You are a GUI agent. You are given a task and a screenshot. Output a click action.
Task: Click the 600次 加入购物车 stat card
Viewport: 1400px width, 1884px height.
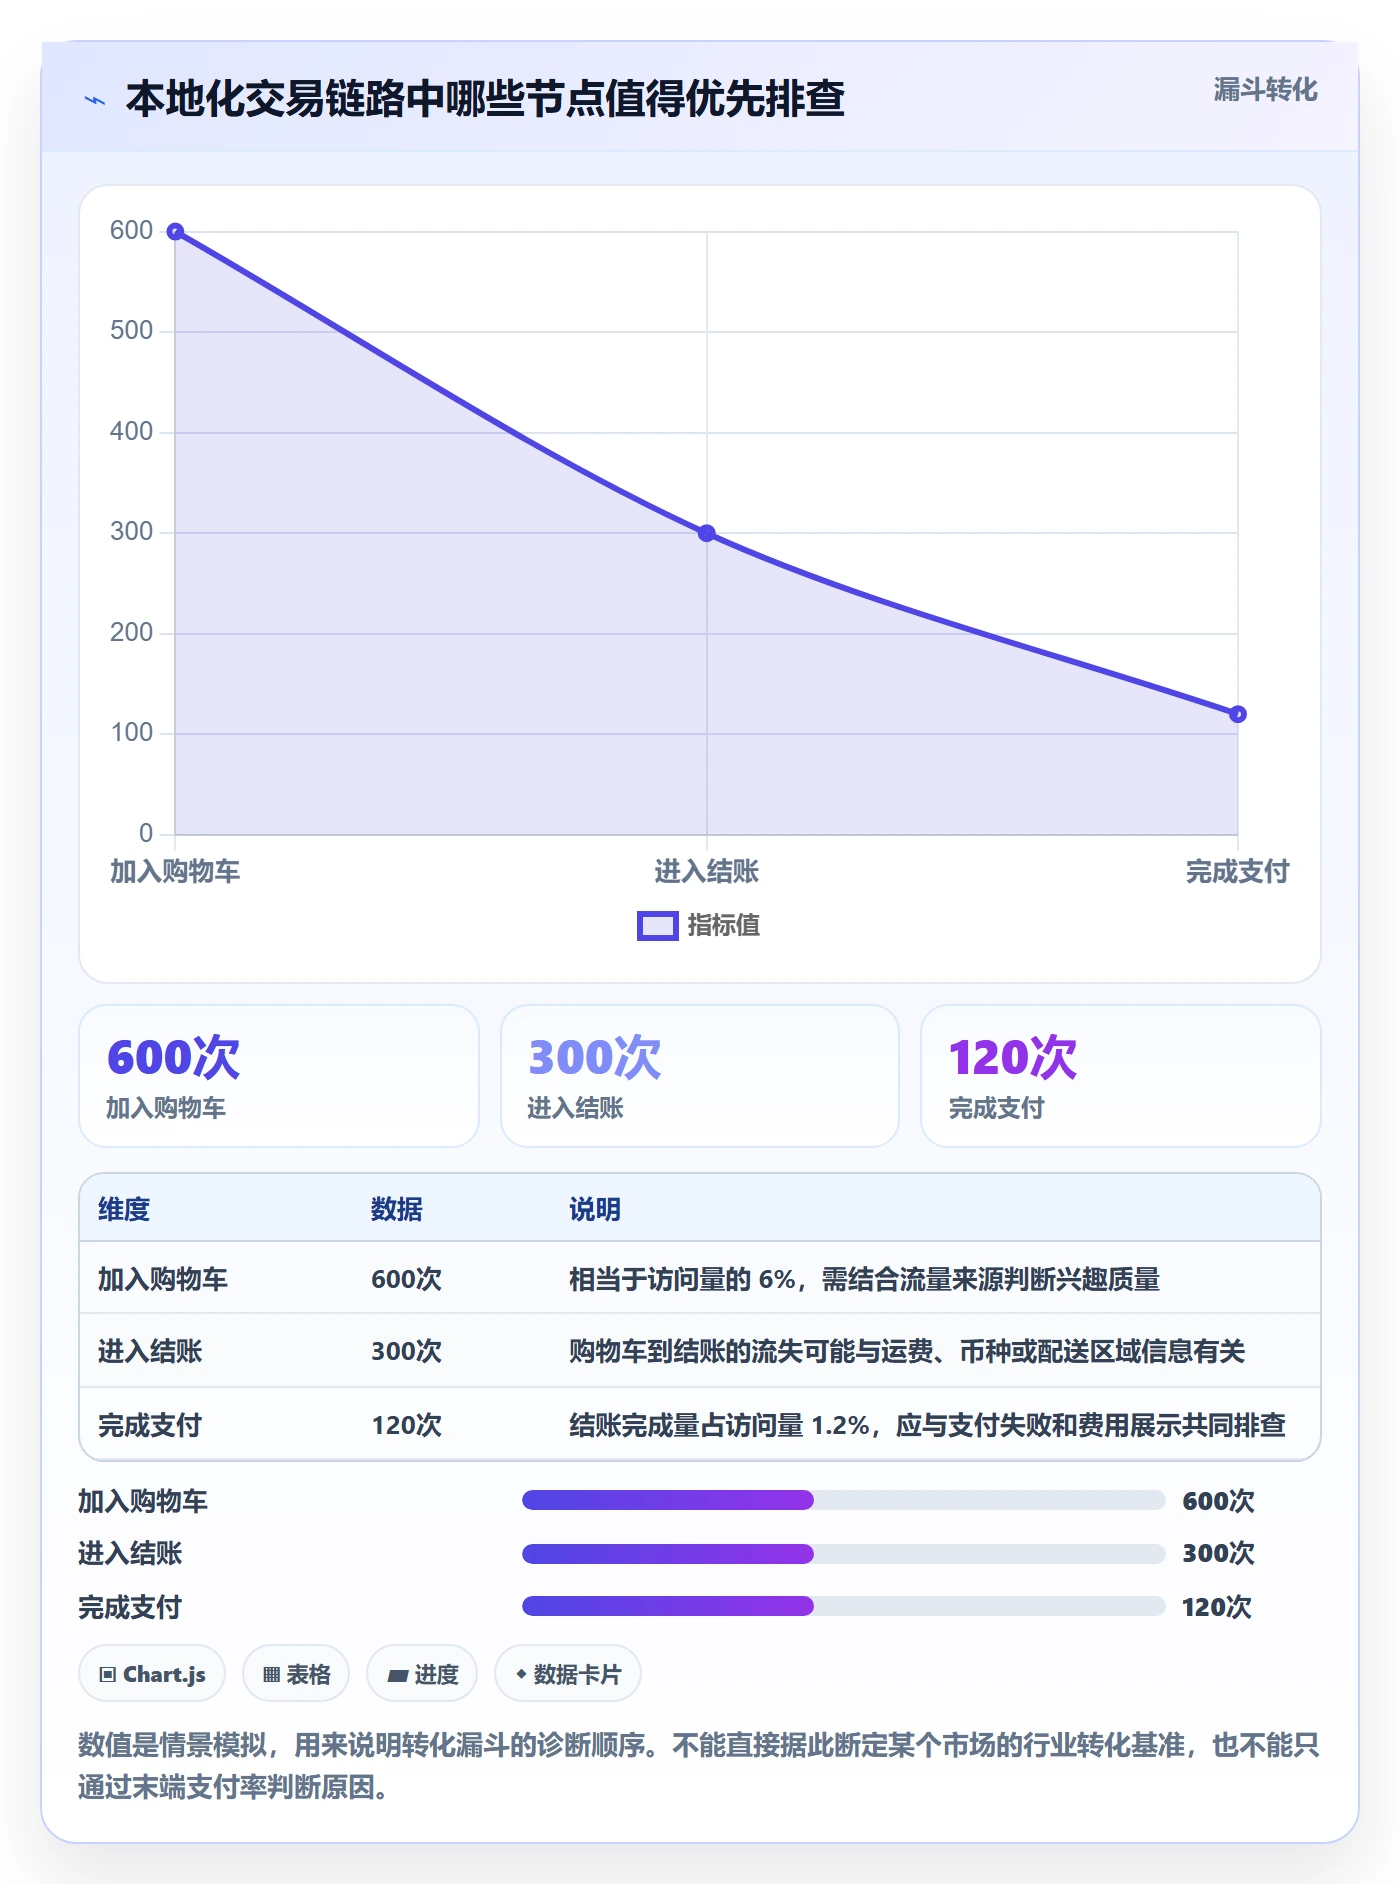(279, 1076)
